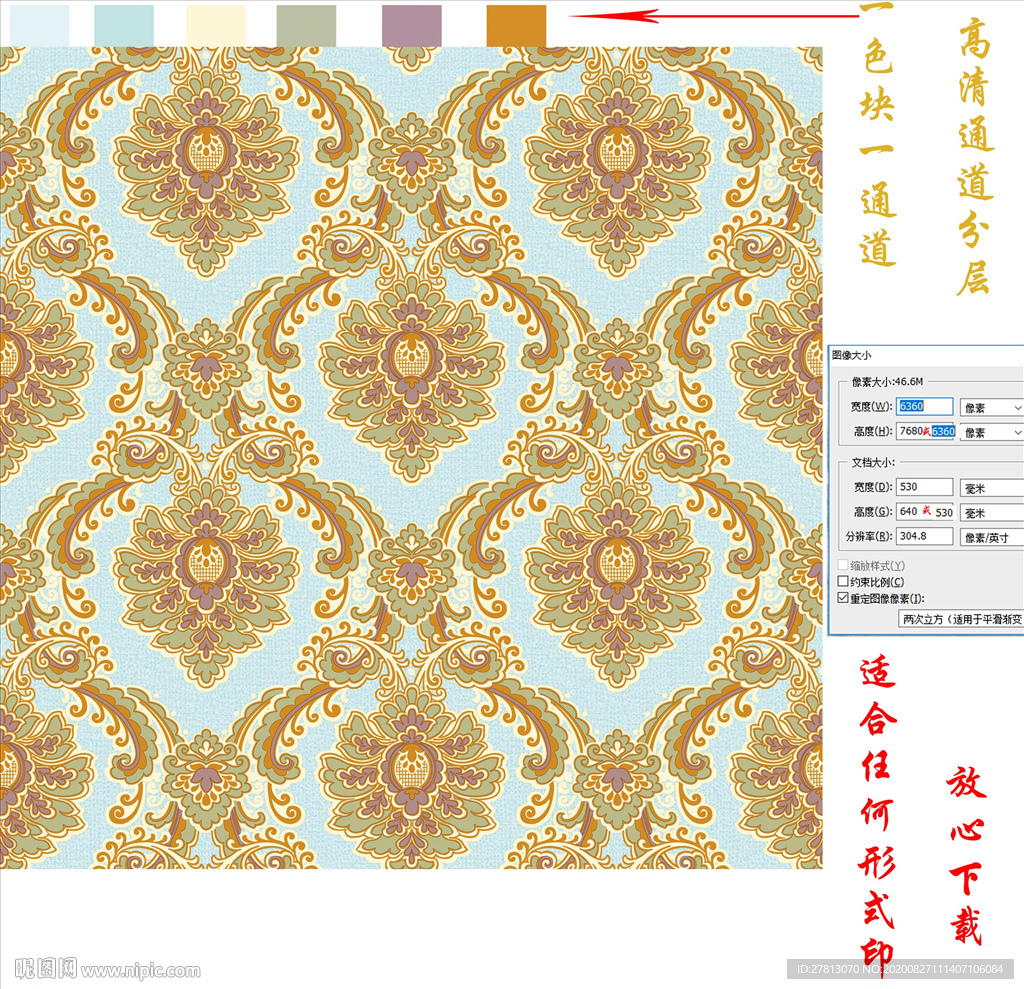Click the 像素大小:46.6M label
Viewport: 1024px width, 989px height.
887,381
